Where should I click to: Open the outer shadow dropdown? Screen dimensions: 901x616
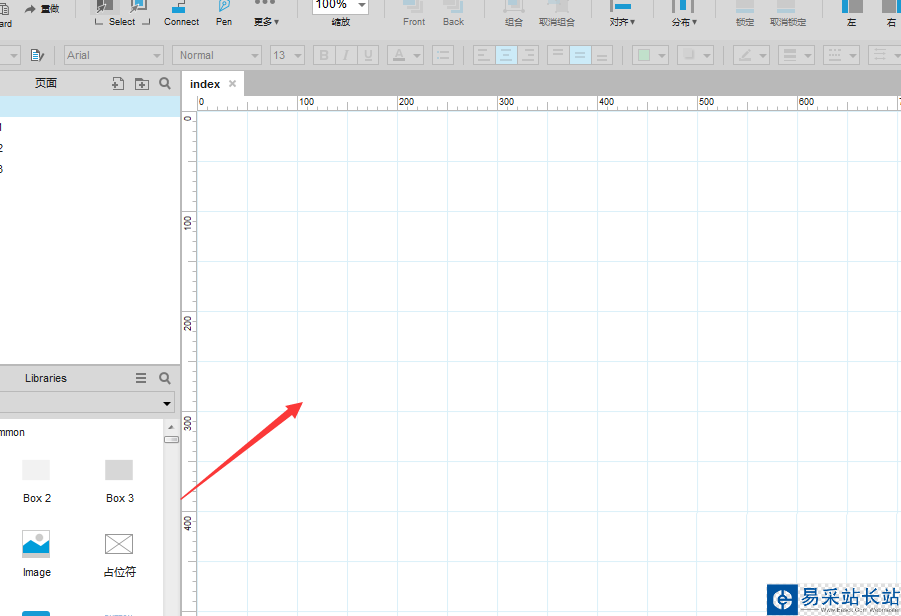pyautogui.click(x=695, y=55)
